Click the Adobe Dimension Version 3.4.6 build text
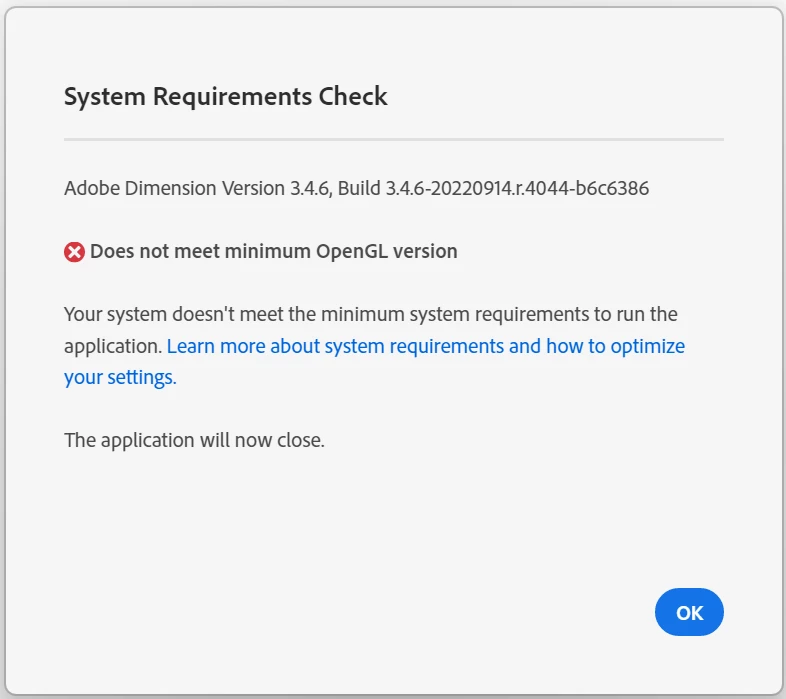The image size is (786, 699). pos(356,189)
